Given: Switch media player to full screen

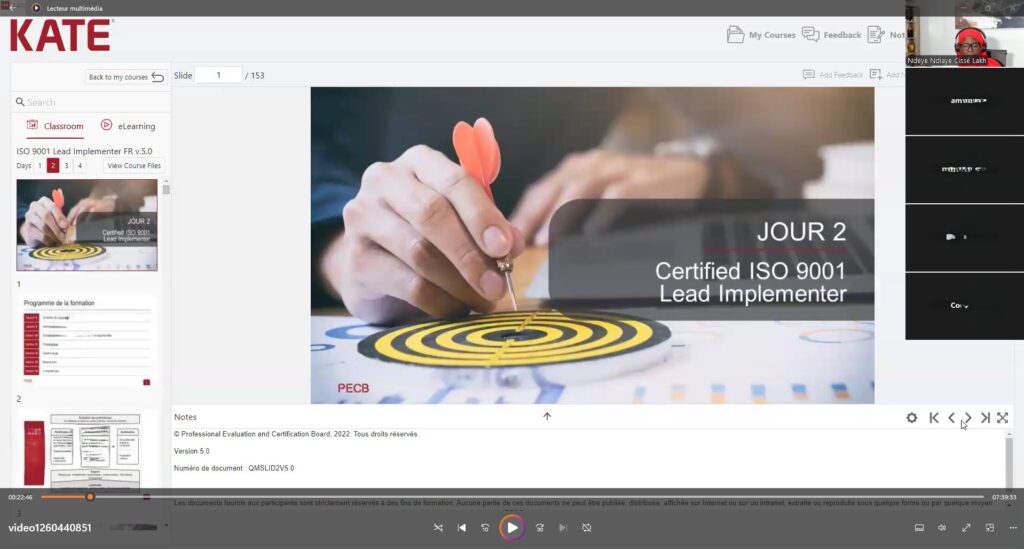Looking at the screenshot, I should (x=966, y=527).
